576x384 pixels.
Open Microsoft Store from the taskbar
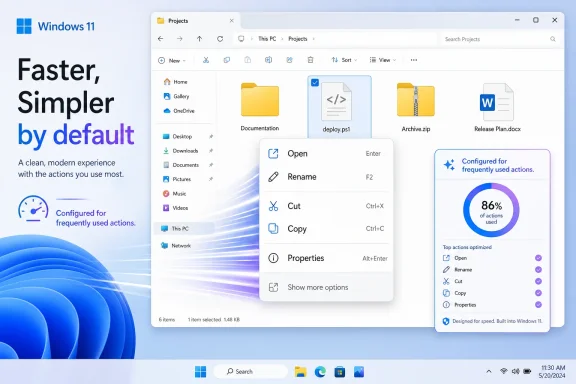point(340,372)
